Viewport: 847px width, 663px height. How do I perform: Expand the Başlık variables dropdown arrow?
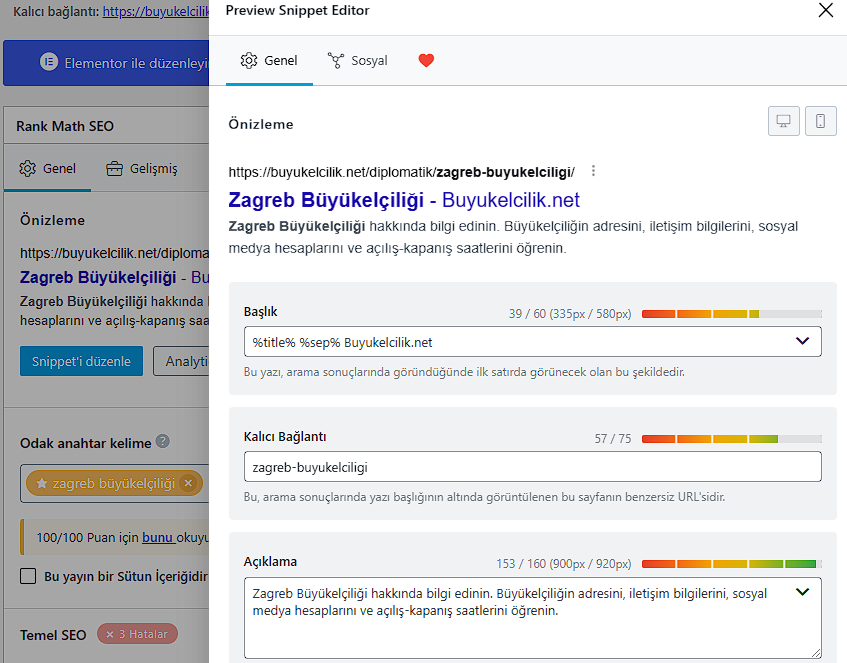click(802, 341)
